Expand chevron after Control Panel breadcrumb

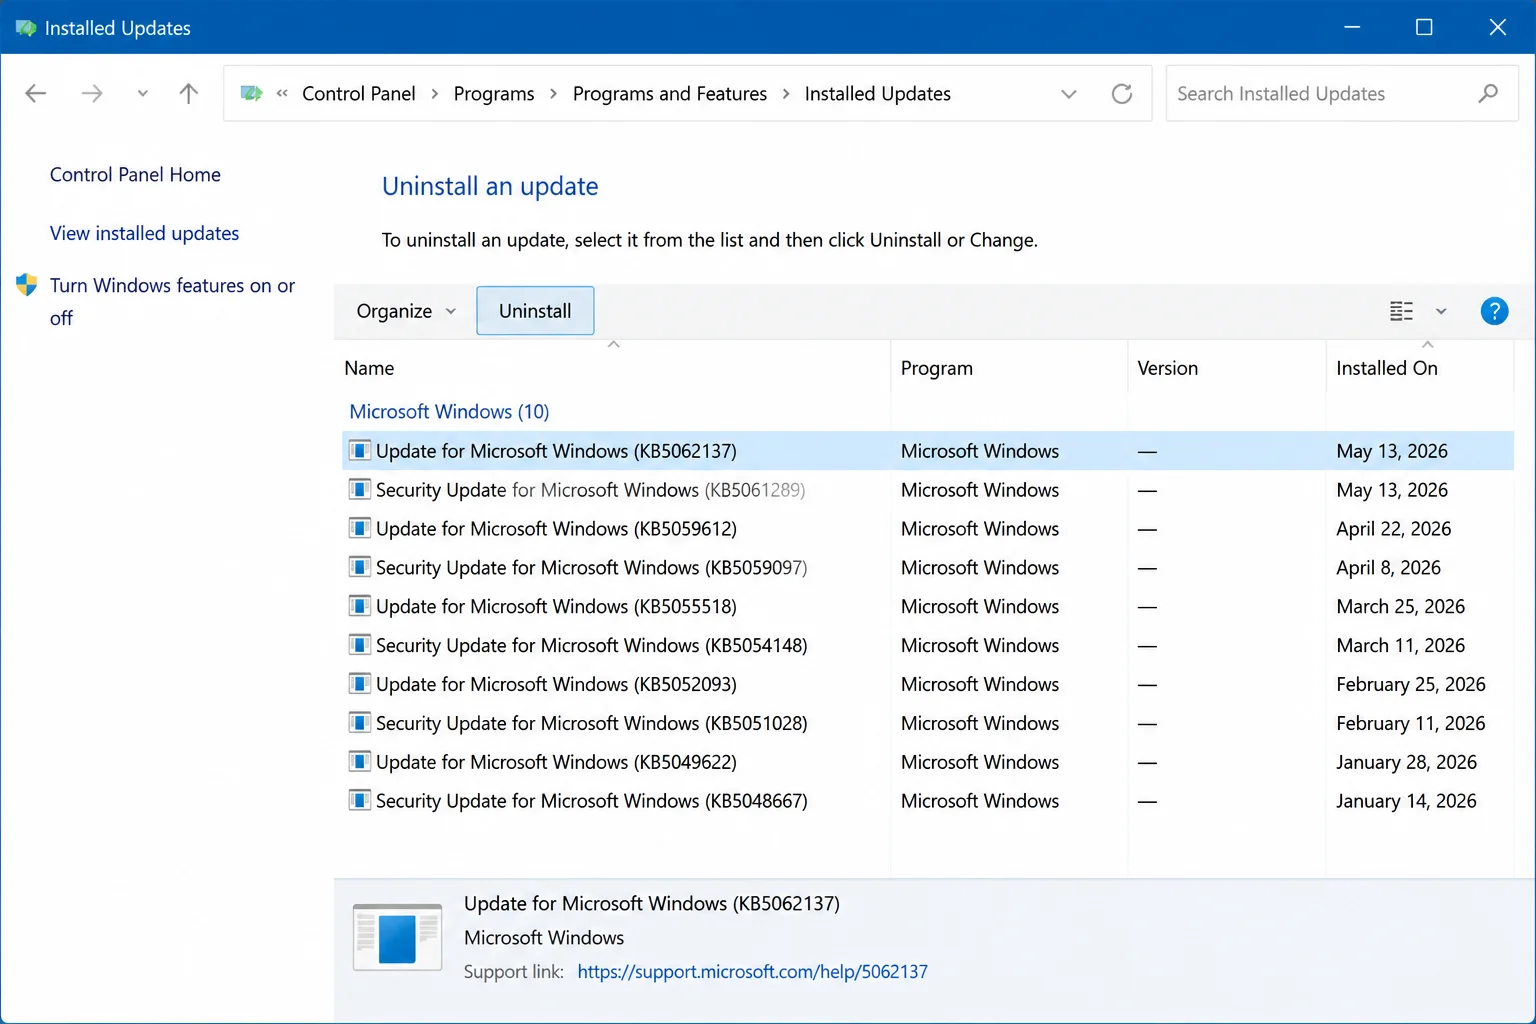pyautogui.click(x=435, y=94)
